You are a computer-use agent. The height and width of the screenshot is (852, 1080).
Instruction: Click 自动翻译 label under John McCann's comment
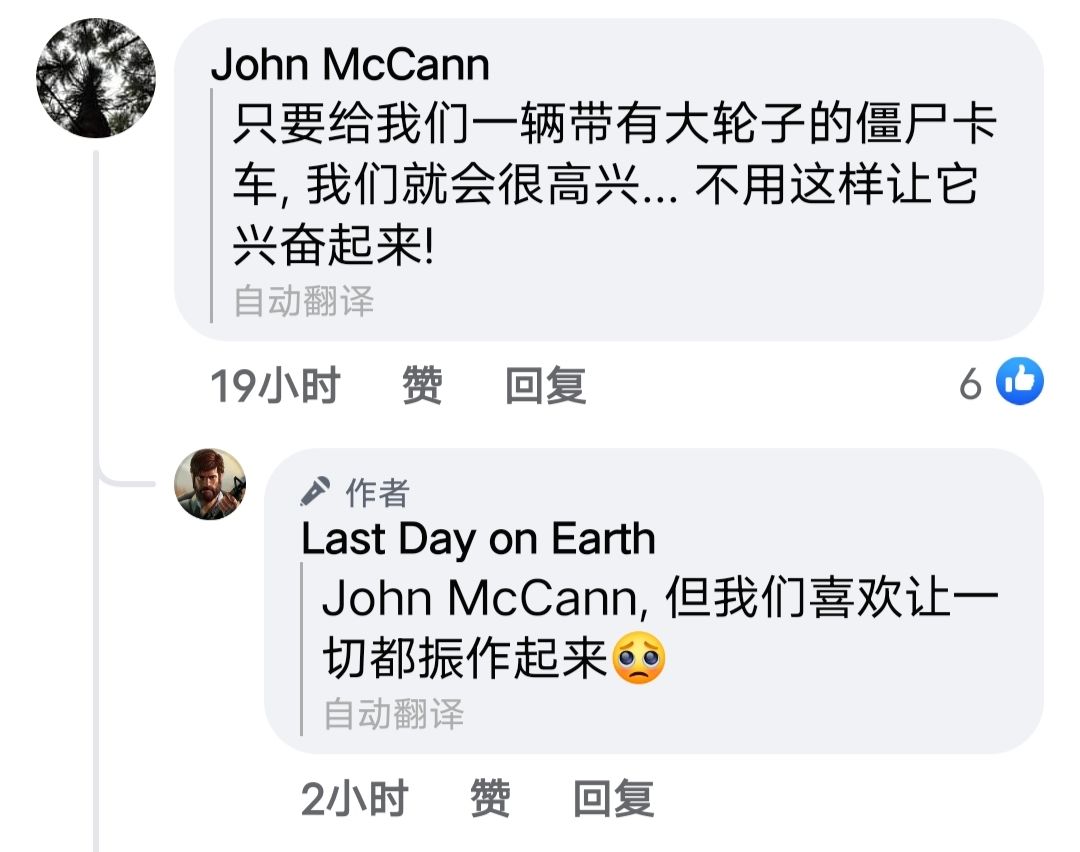tap(304, 300)
